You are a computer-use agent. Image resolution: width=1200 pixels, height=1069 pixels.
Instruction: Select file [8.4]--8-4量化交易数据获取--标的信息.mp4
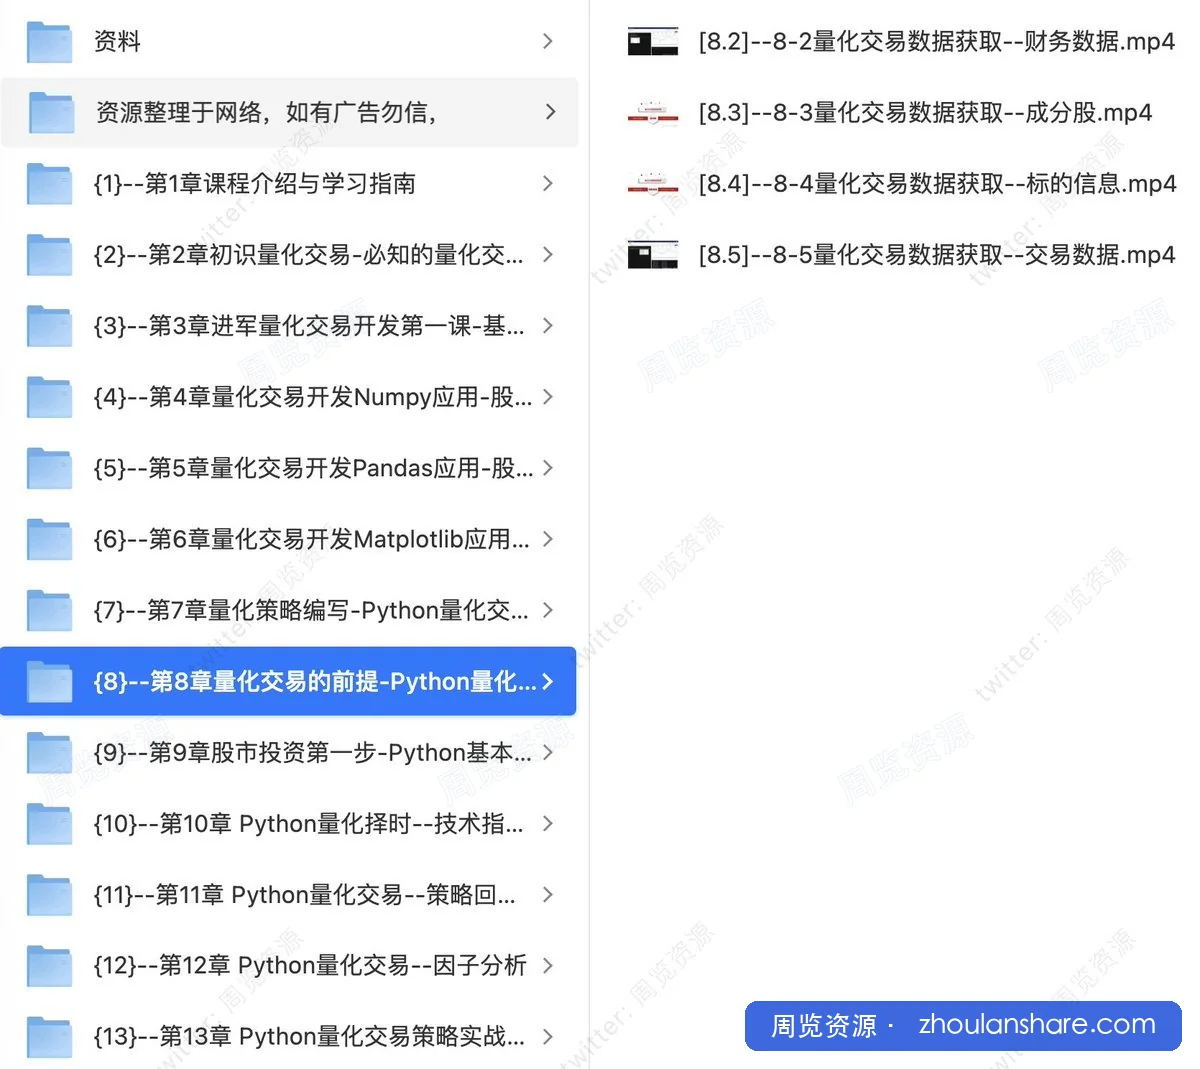click(937, 184)
